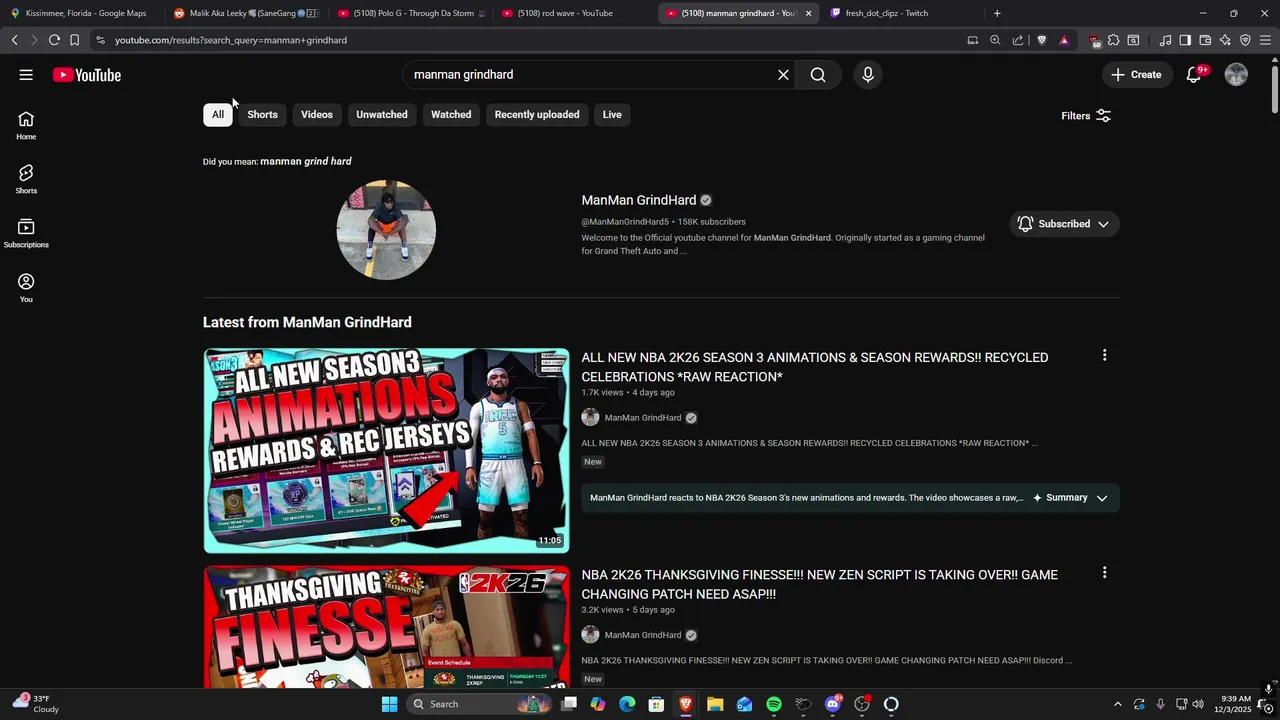
Task: Open the Season 3 Animations video title
Action: [815, 367]
